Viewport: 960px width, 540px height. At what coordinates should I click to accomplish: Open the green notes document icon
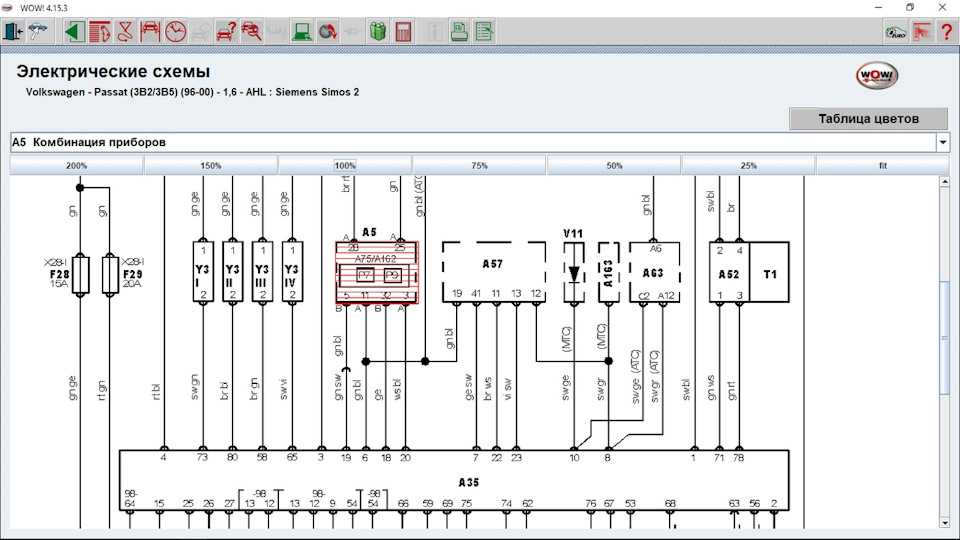484,31
